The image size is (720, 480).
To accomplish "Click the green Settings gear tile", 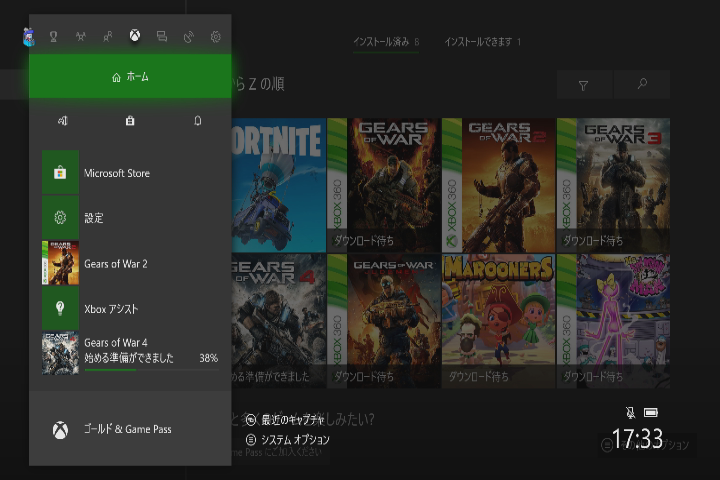I will (x=60, y=218).
